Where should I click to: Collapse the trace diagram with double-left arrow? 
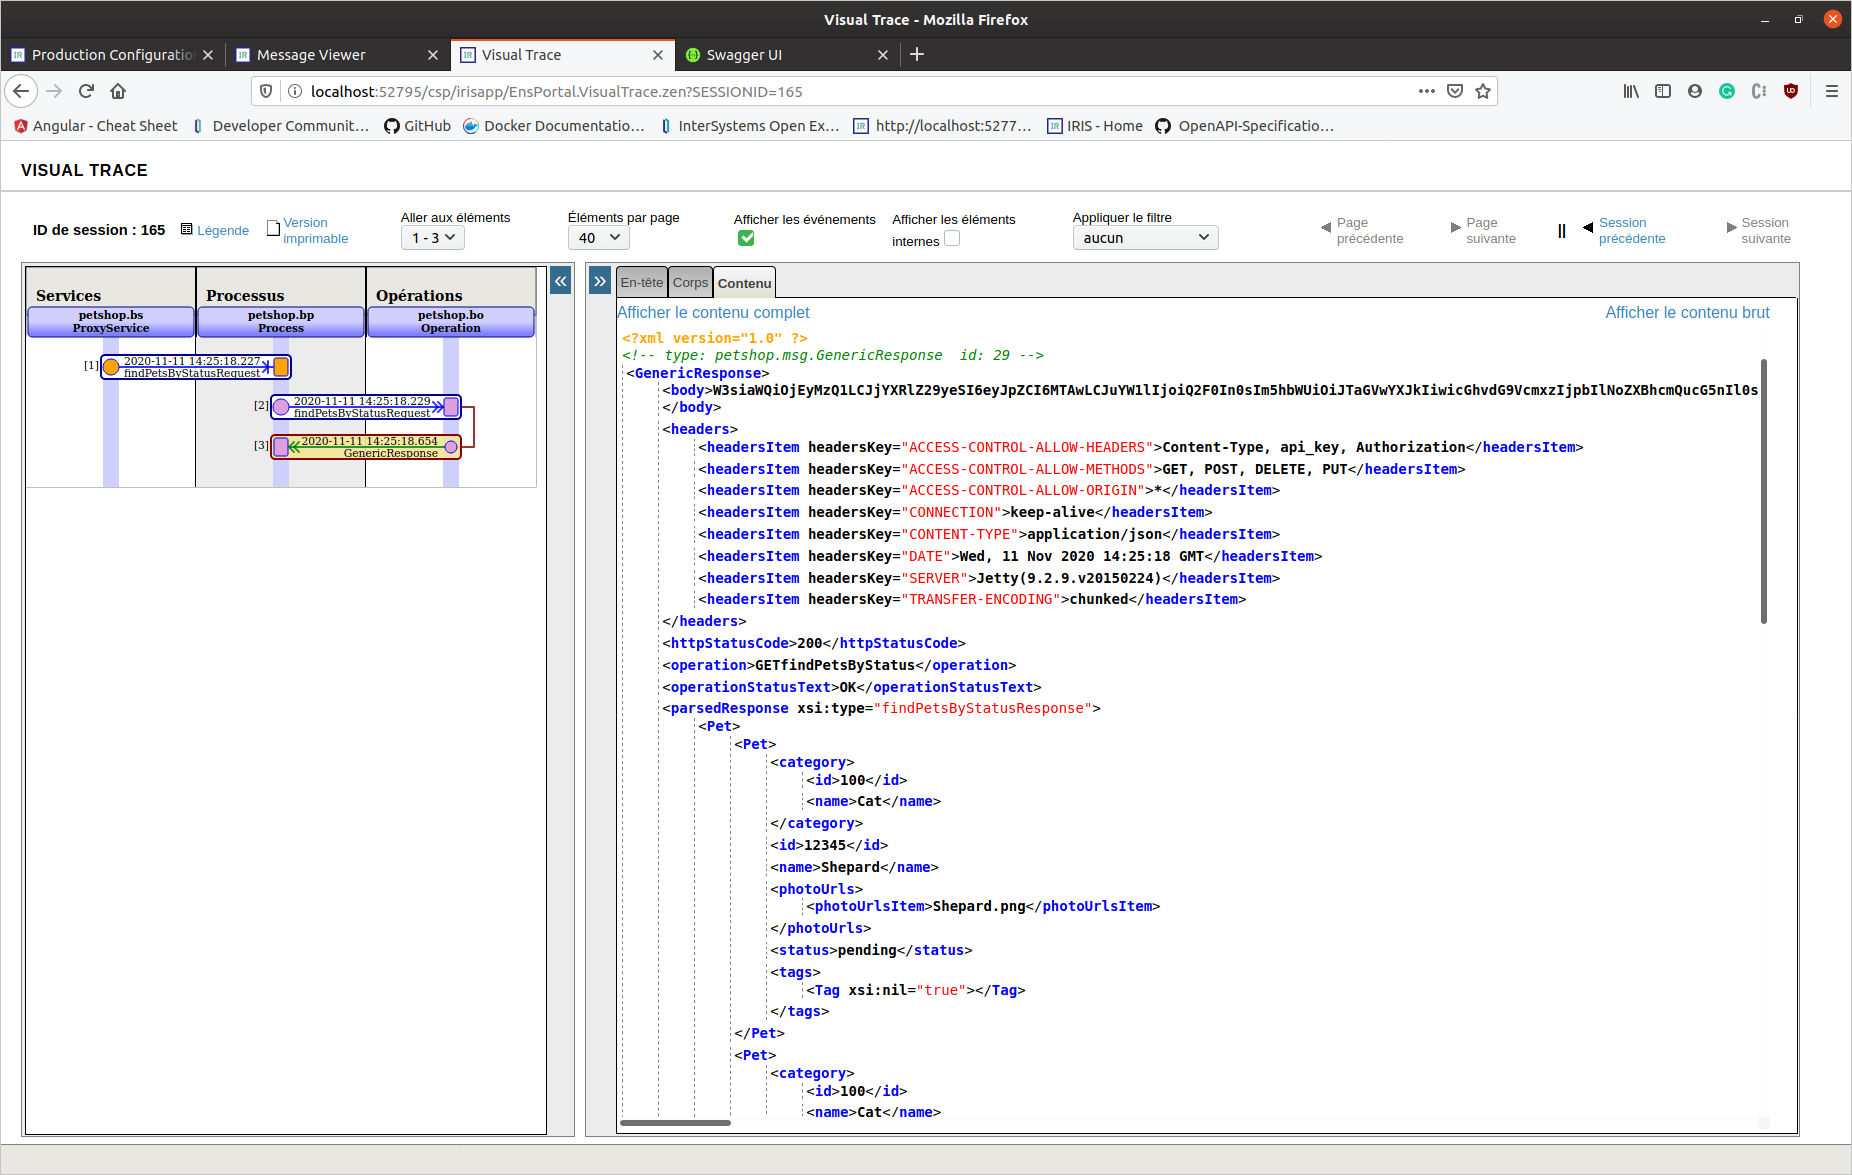[x=561, y=281]
